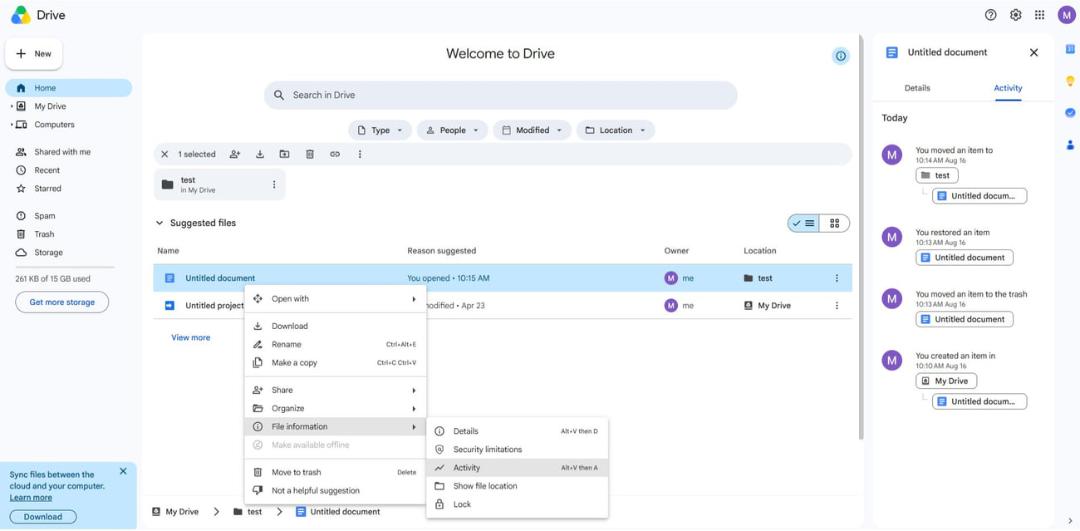Image resolution: width=1080 pixels, height=531 pixels.
Task: Choose Rename in context menu
Action: pyautogui.click(x=335, y=344)
